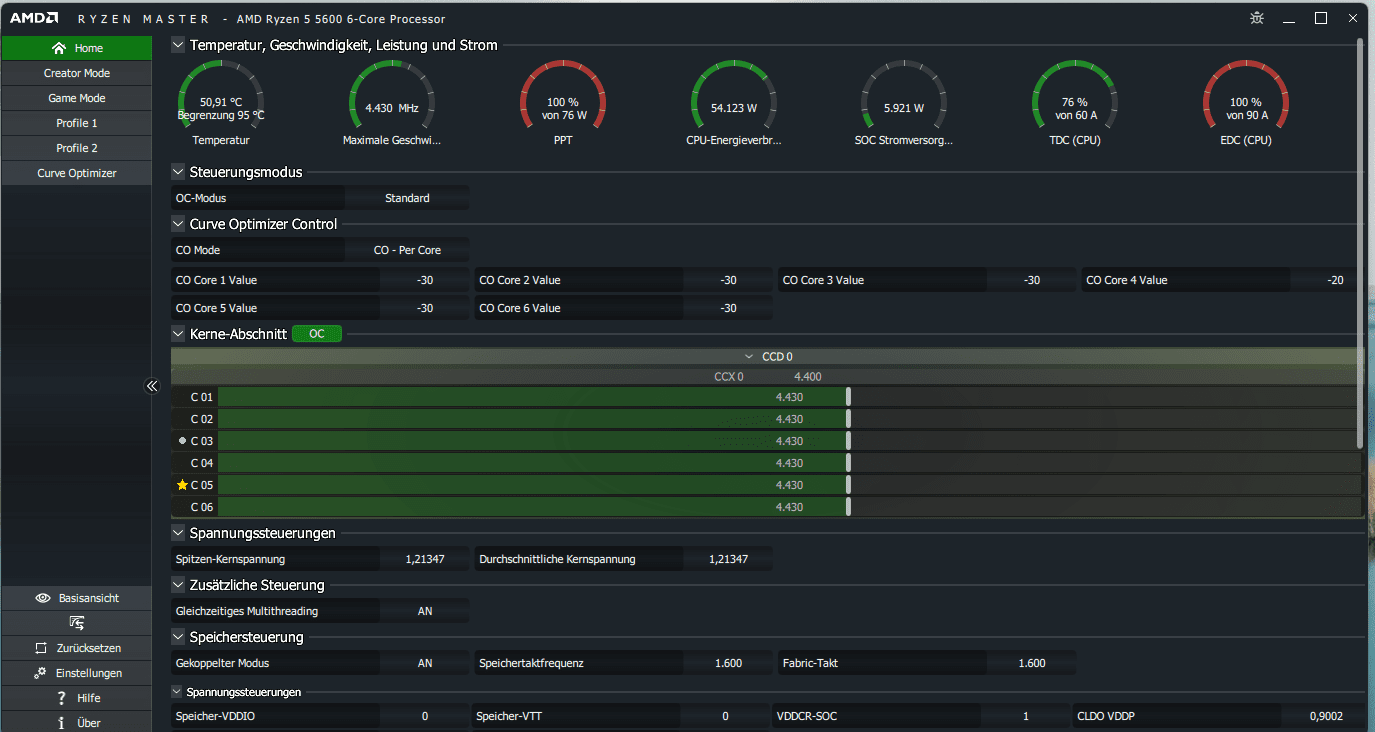
Task: Collapse the Curve Optimizer Control section
Action: [178, 224]
